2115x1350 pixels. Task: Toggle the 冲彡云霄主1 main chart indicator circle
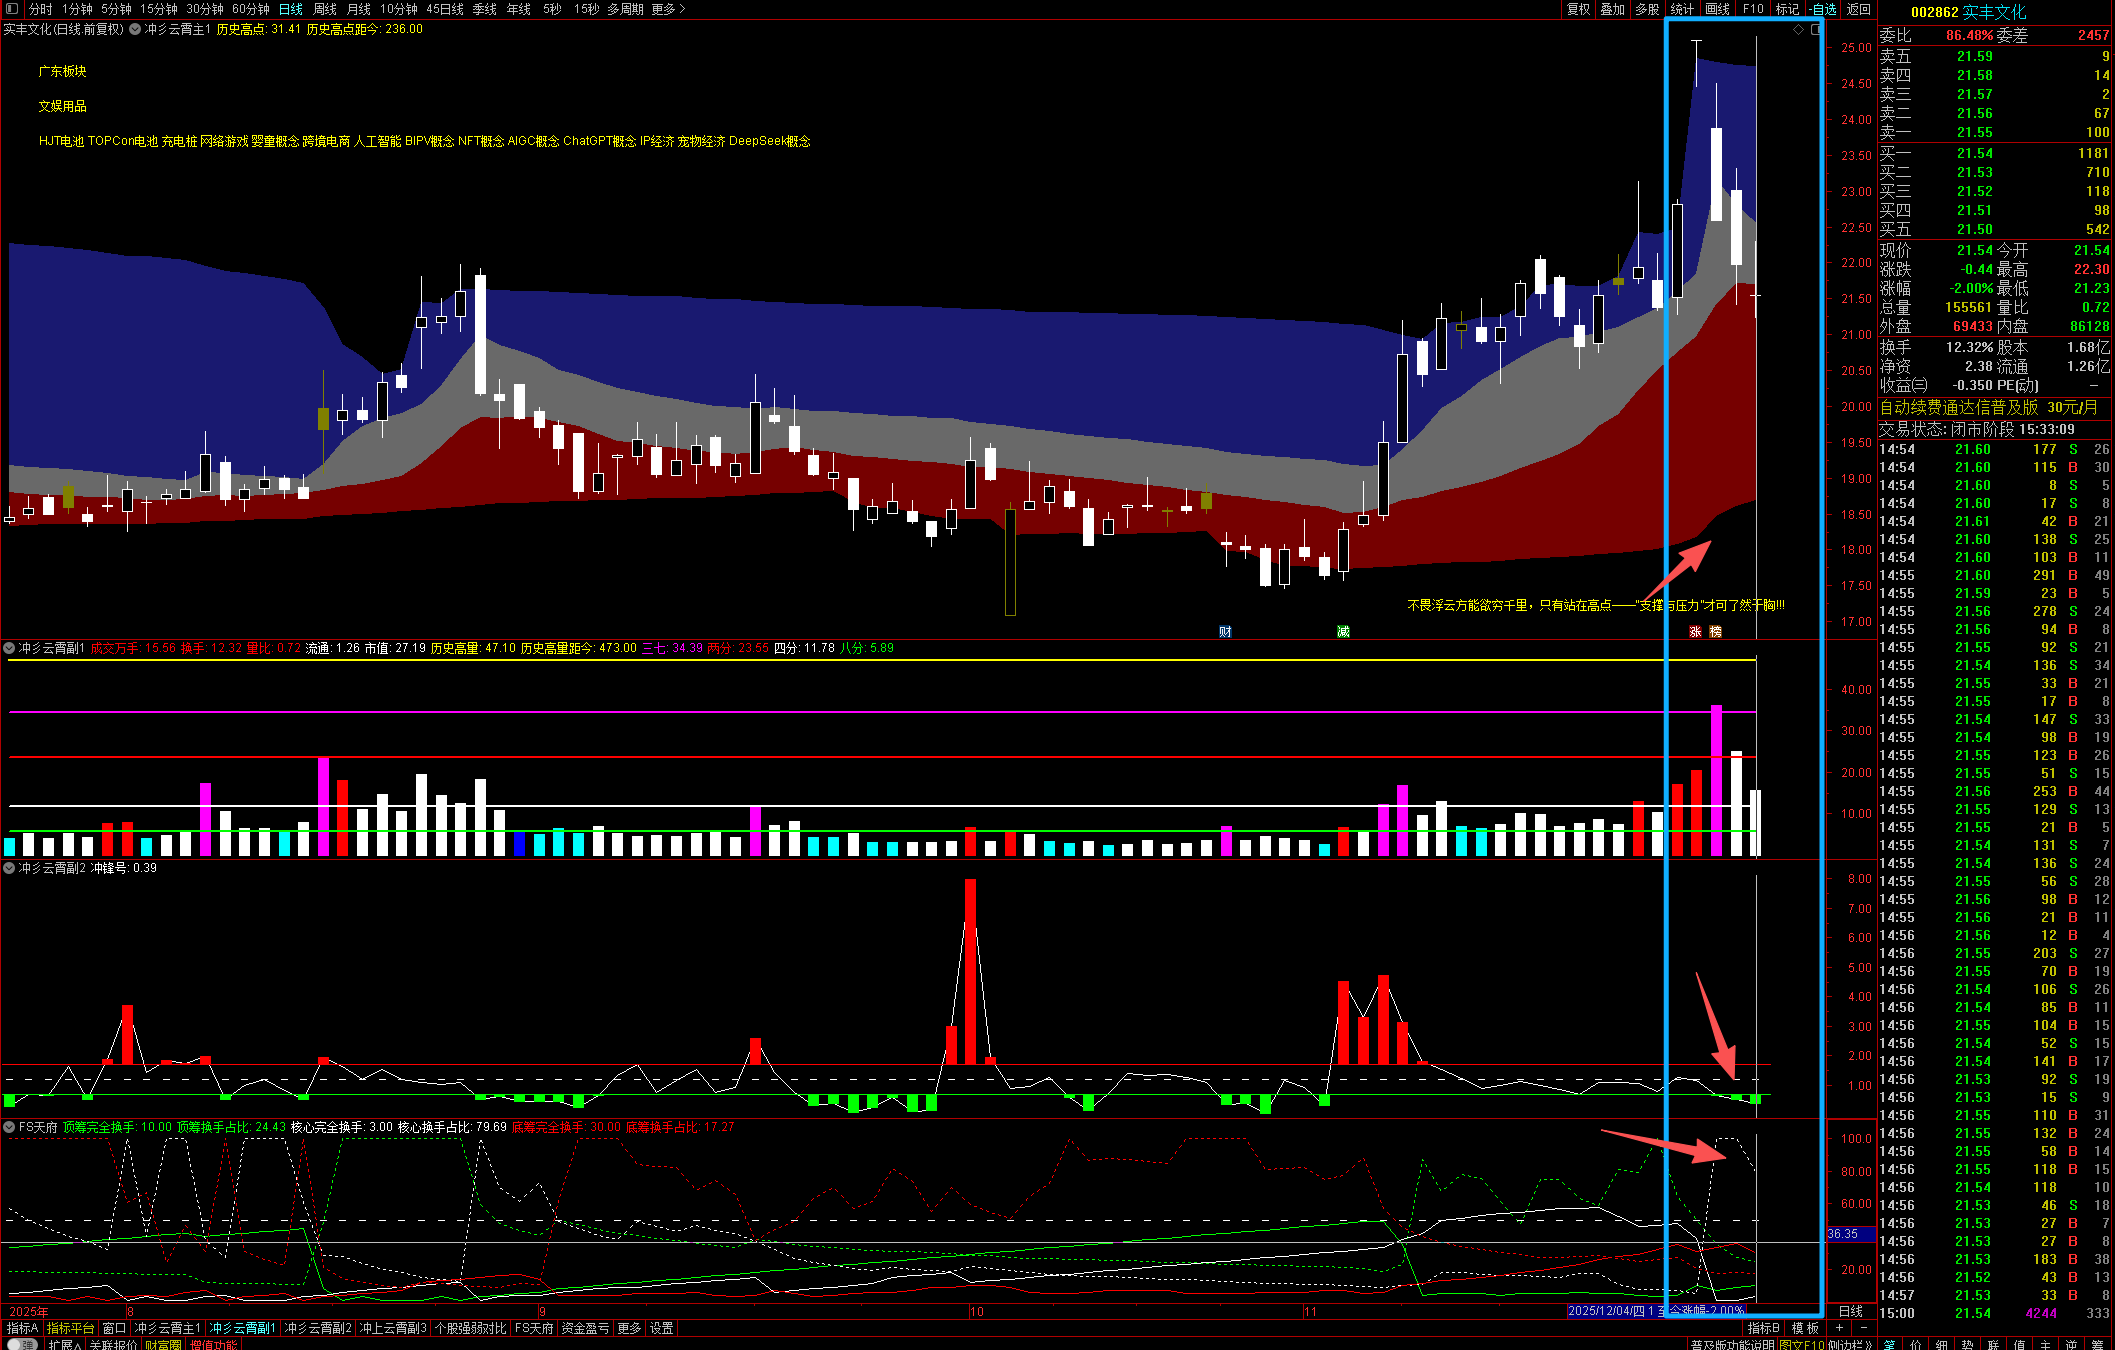[135, 29]
